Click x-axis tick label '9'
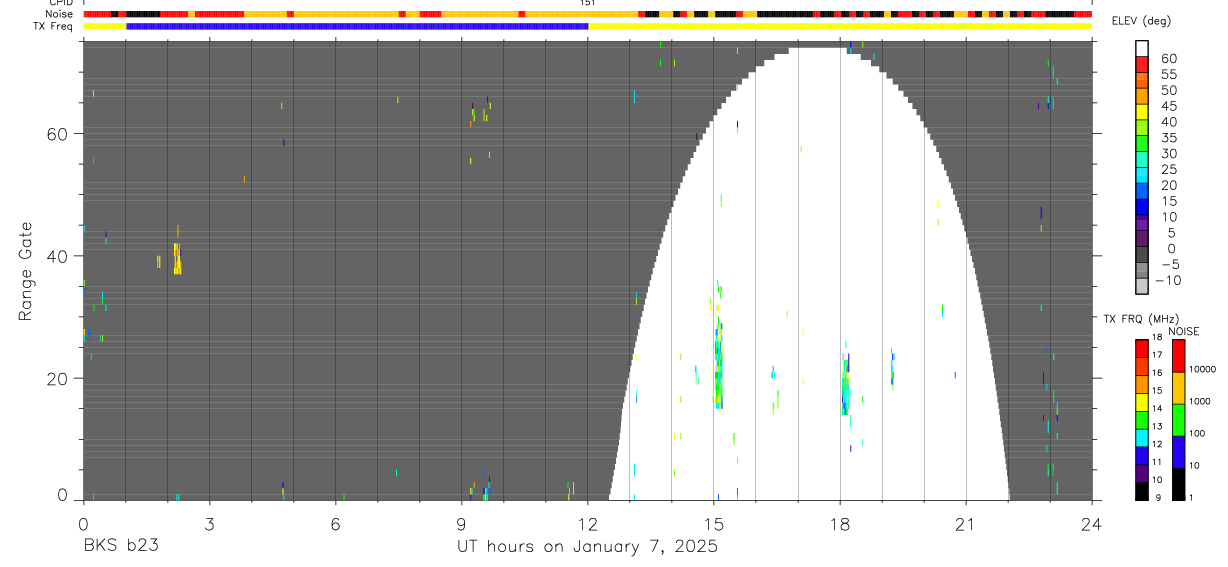The width and height of the screenshot is (1228, 567). 461,523
